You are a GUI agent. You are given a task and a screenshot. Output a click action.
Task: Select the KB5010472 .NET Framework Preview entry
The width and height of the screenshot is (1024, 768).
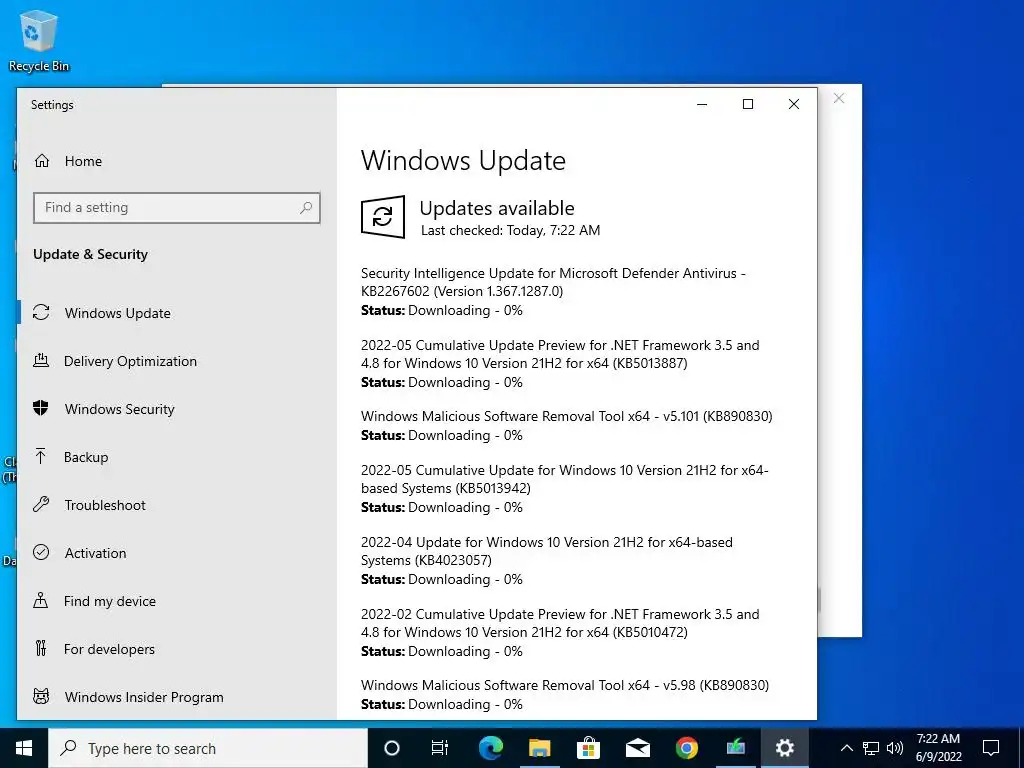[560, 632]
